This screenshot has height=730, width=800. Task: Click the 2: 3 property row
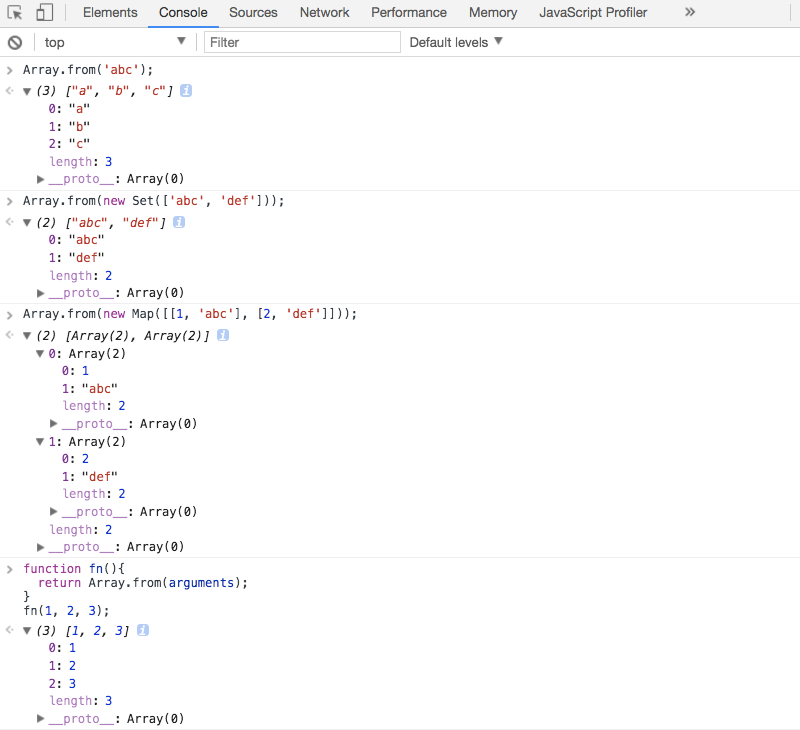pos(62,683)
